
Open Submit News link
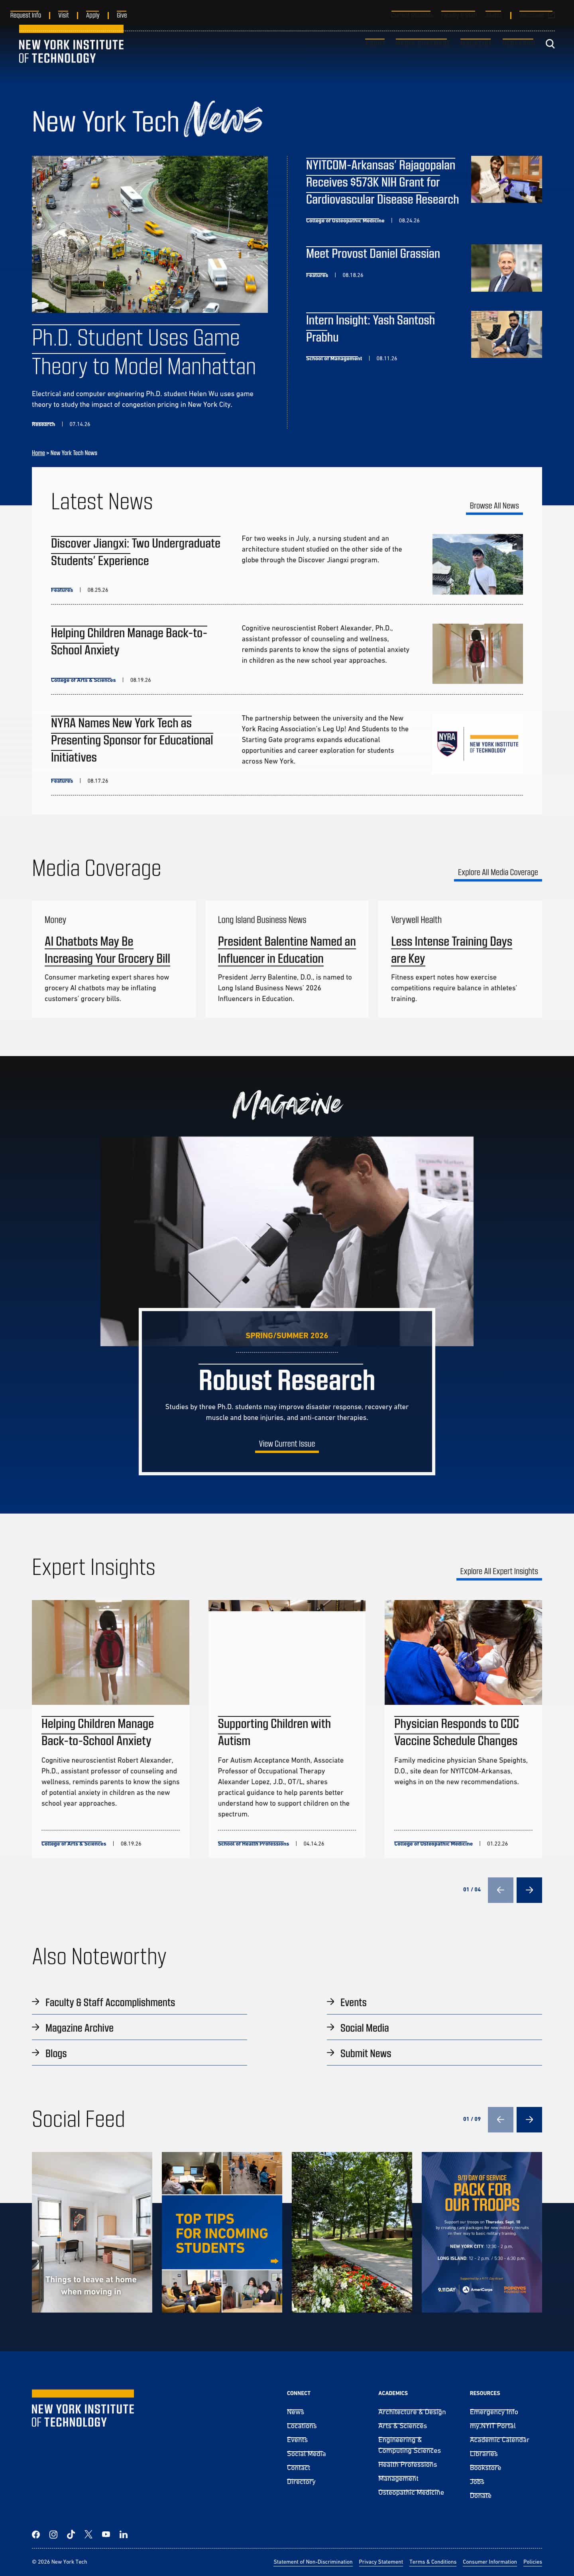365,2053
